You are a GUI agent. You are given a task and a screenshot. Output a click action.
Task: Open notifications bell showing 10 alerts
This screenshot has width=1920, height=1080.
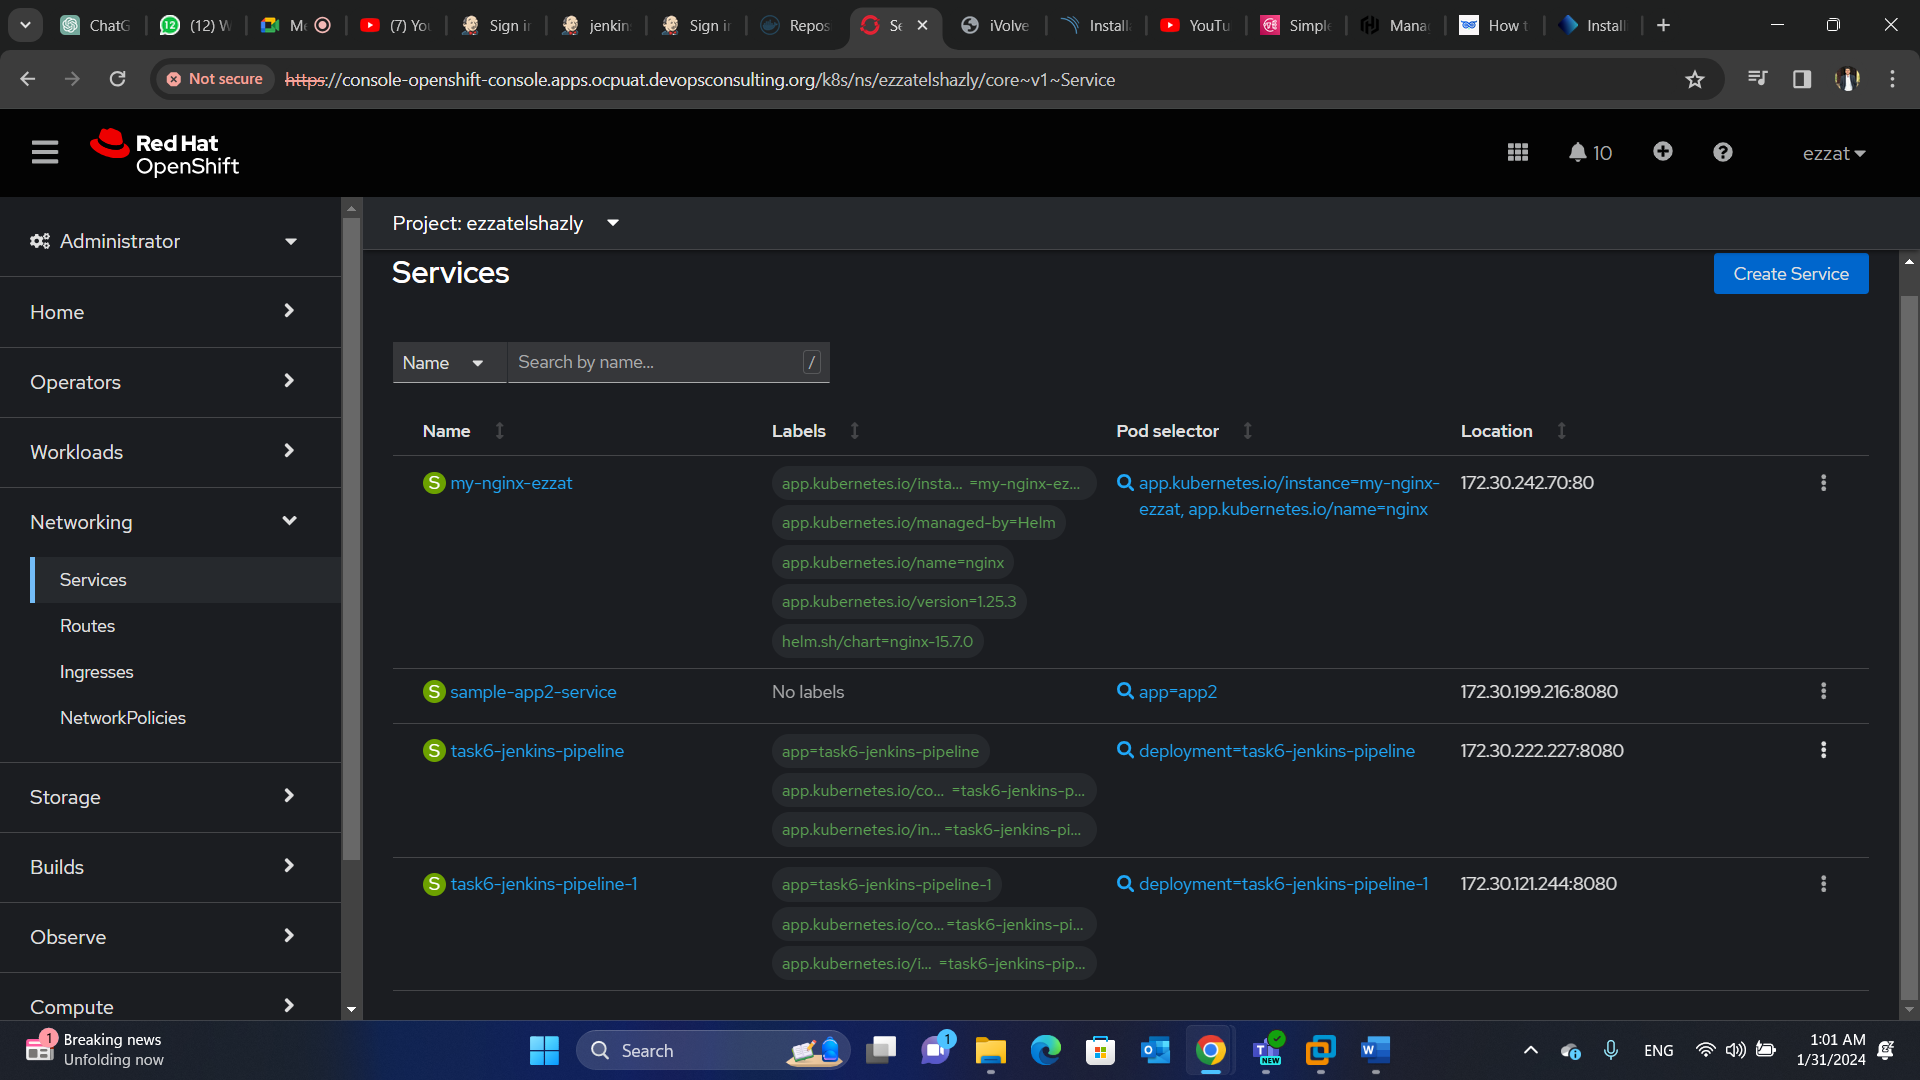click(1590, 152)
